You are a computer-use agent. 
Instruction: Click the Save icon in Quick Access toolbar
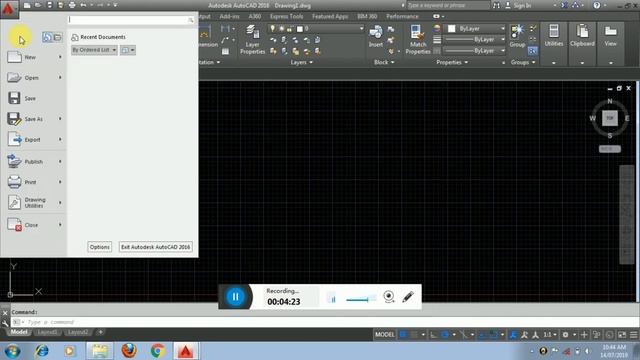pos(49,5)
